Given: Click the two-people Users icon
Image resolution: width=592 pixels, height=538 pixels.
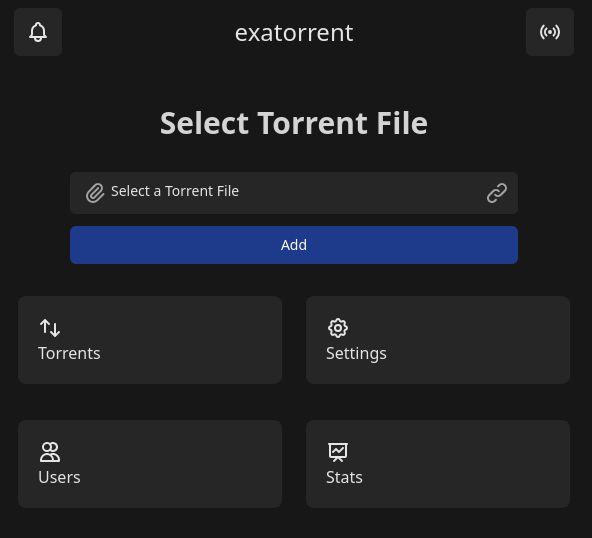Looking at the screenshot, I should [50, 452].
